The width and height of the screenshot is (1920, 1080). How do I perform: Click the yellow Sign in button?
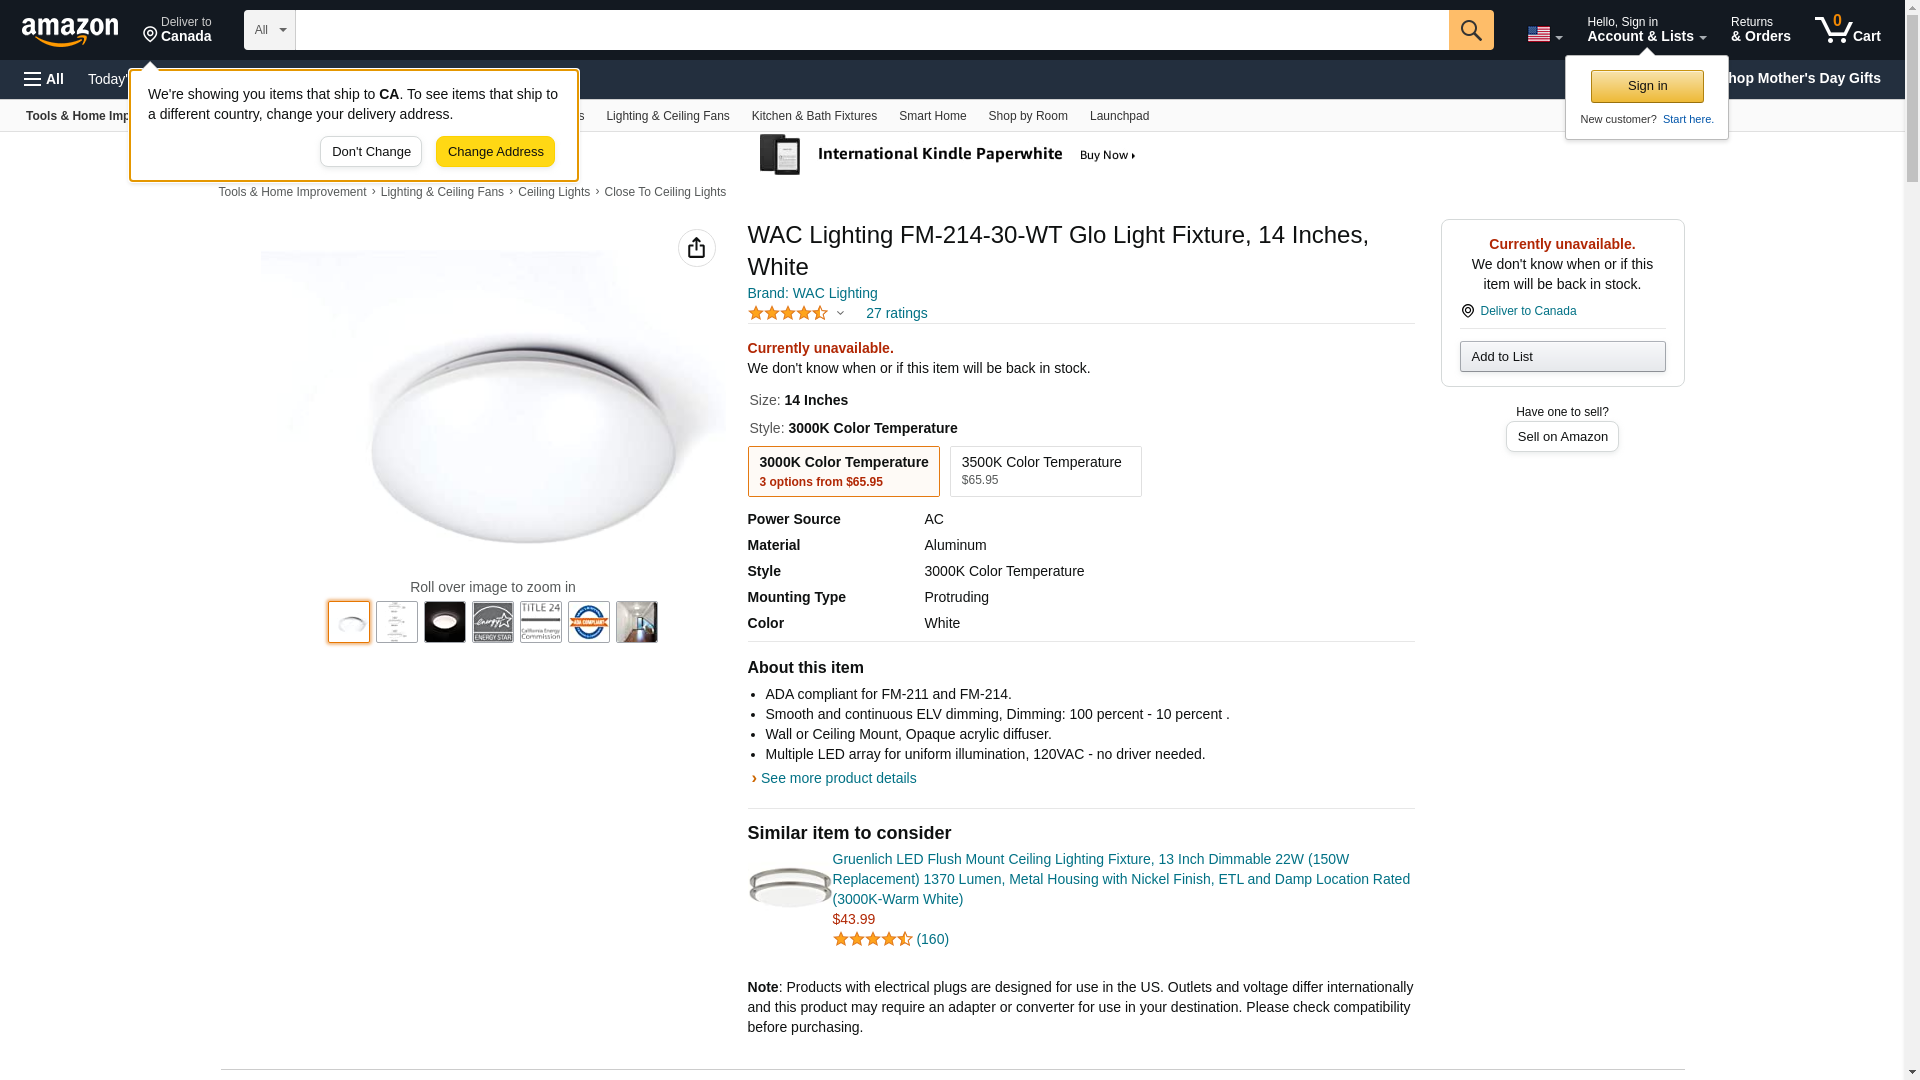[1646, 86]
